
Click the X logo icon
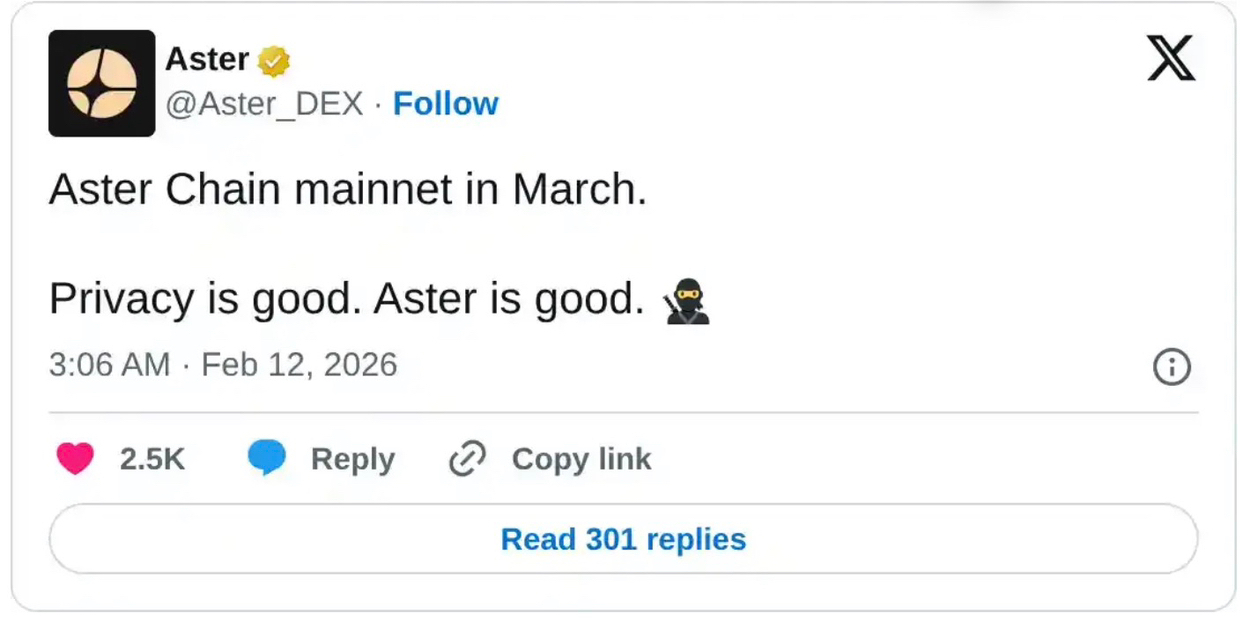[x=1170, y=58]
